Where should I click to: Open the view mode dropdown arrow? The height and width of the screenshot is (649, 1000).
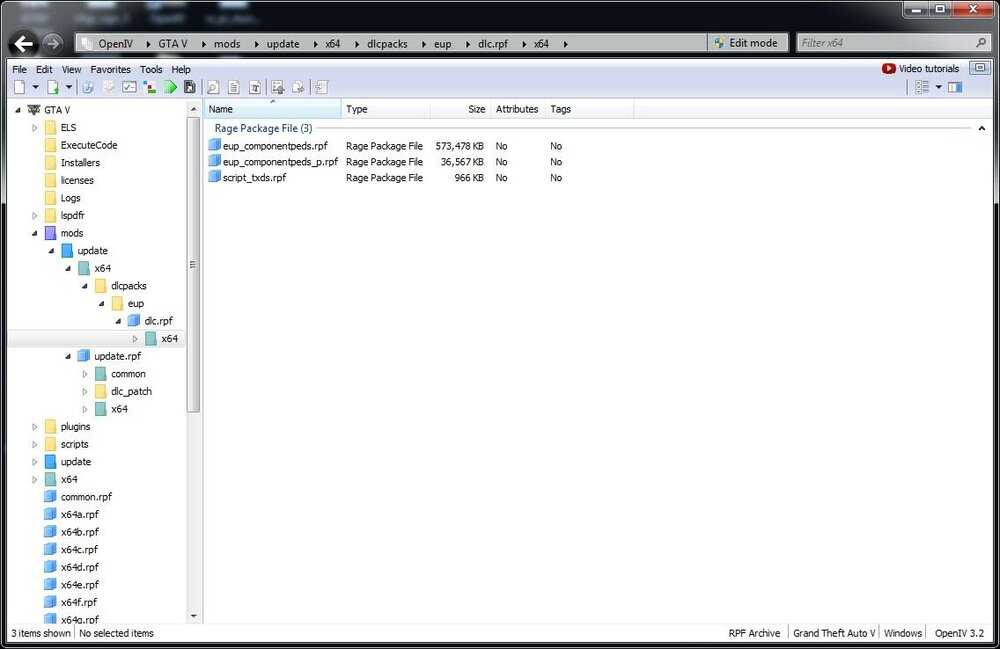tap(939, 87)
